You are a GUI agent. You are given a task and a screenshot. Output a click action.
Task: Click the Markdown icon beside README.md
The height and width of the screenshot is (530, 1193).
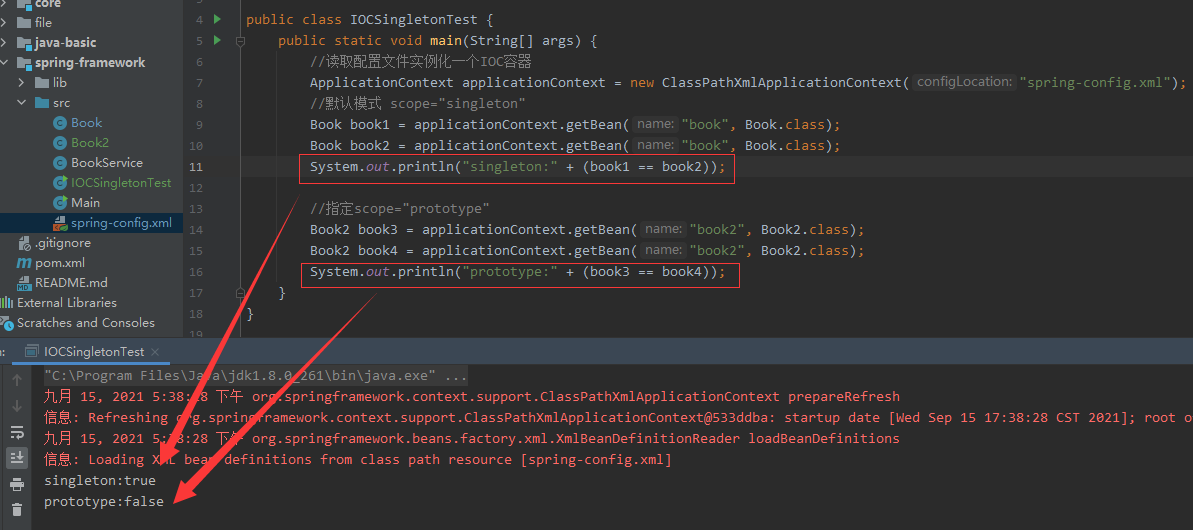tap(23, 283)
